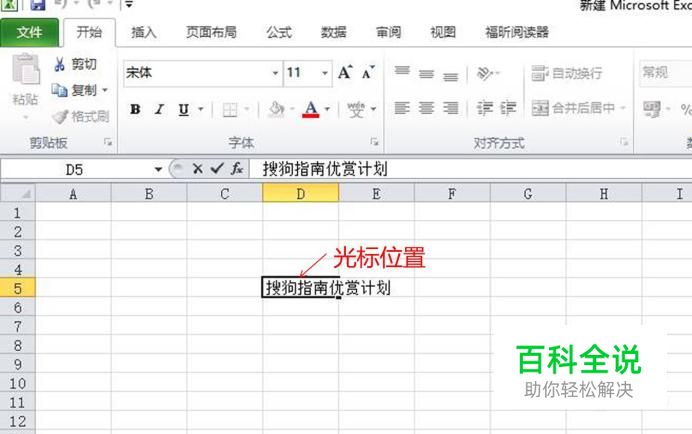Click the text orientation button
The width and height of the screenshot is (692, 434).
(x=487, y=73)
